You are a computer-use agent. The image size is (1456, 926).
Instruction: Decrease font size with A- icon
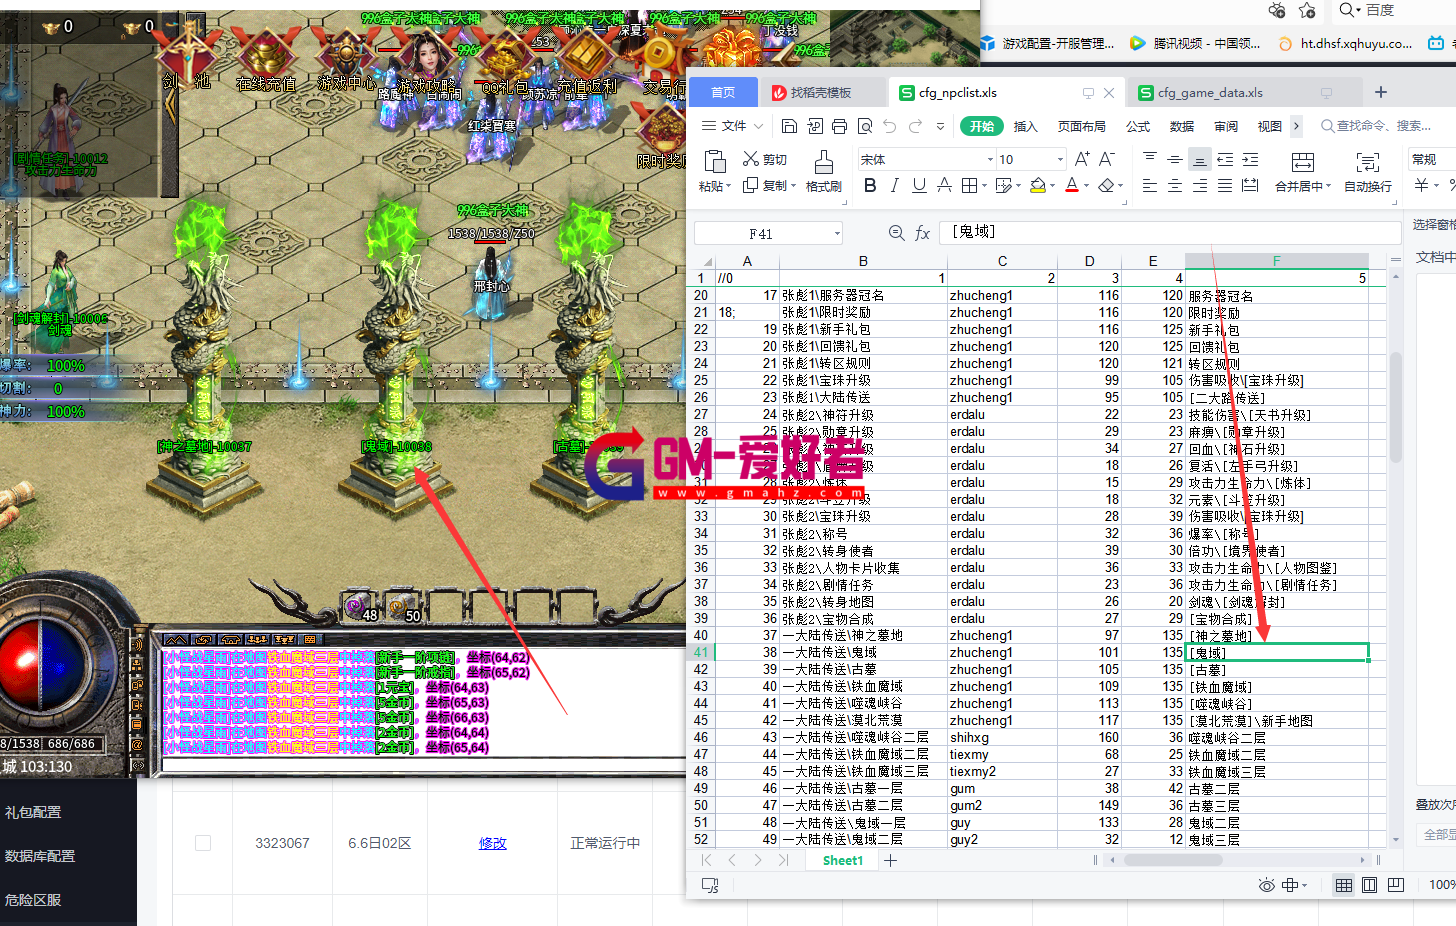(x=1107, y=159)
